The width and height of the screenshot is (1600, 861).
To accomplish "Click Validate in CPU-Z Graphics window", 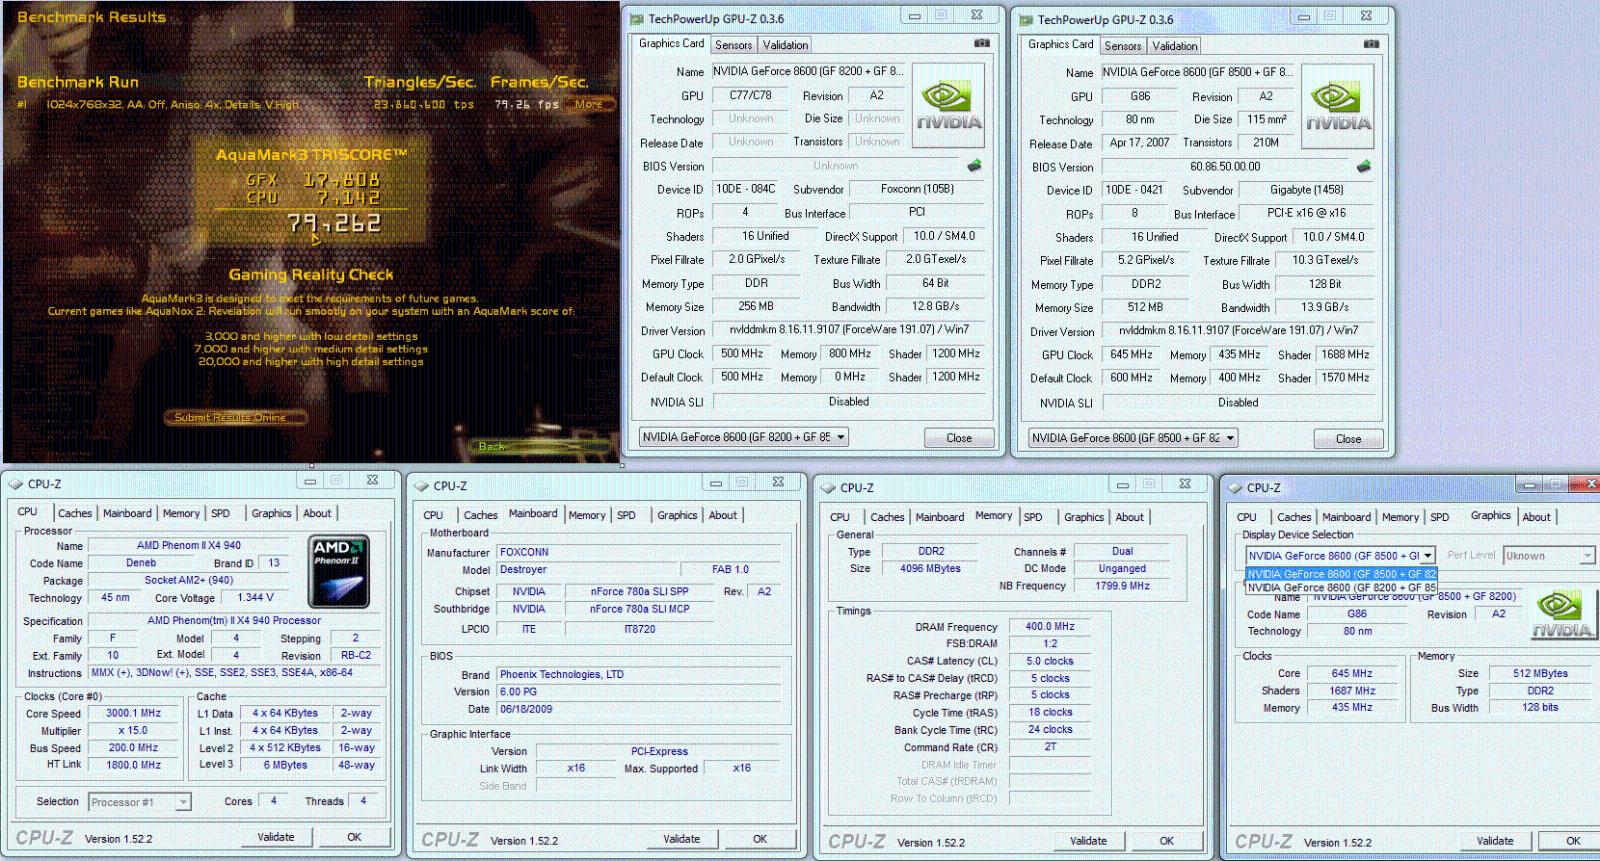I will point(1495,841).
